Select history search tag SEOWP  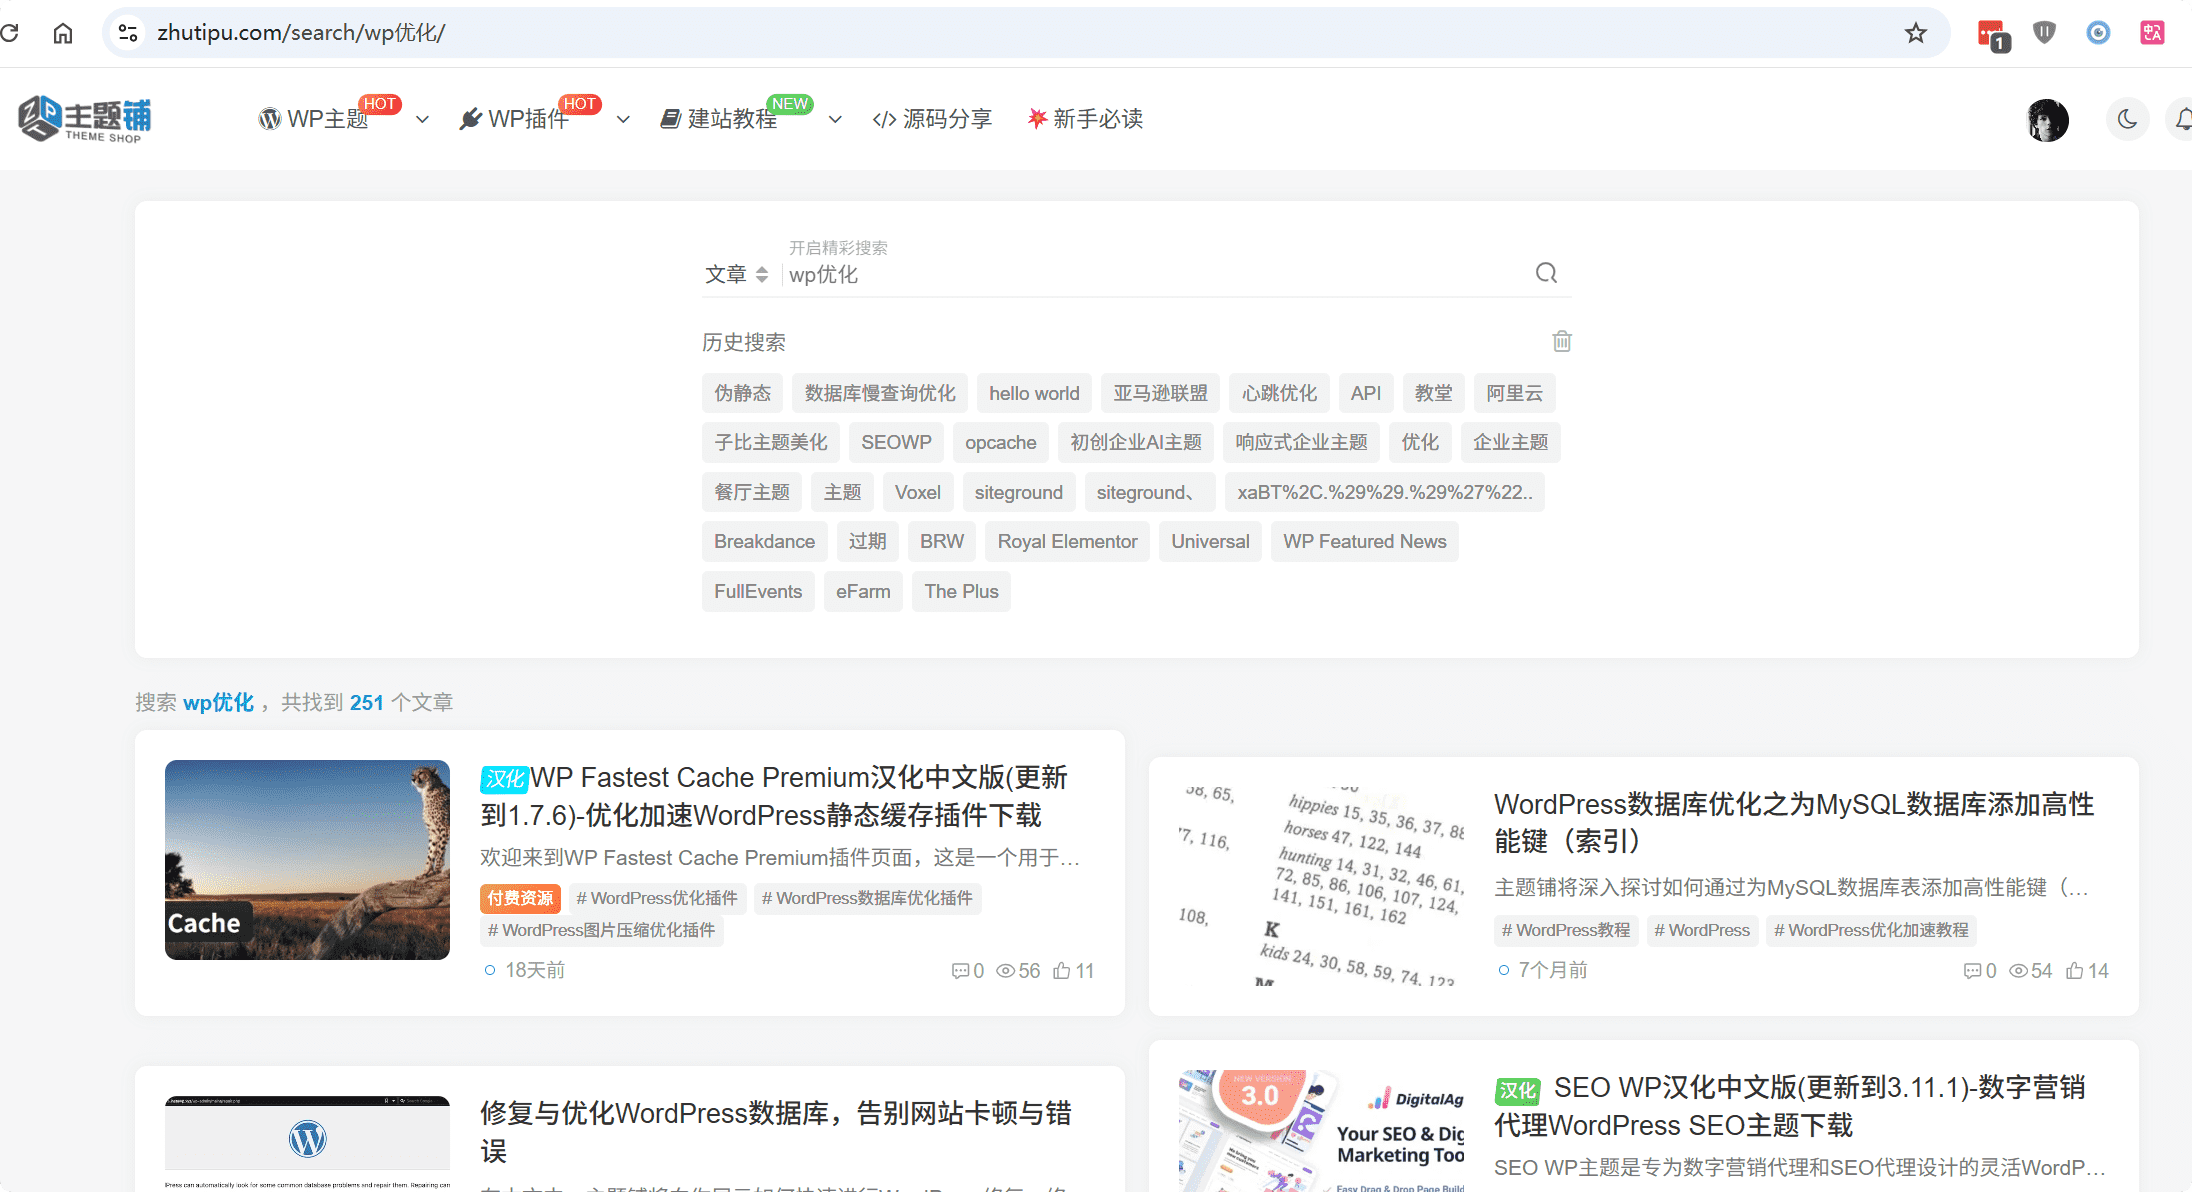(896, 442)
